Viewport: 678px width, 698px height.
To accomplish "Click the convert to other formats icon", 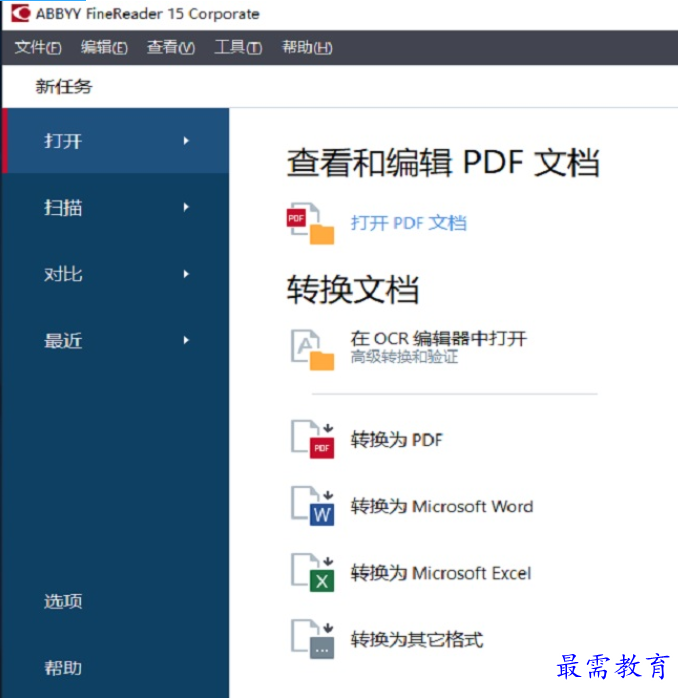I will (x=311, y=639).
